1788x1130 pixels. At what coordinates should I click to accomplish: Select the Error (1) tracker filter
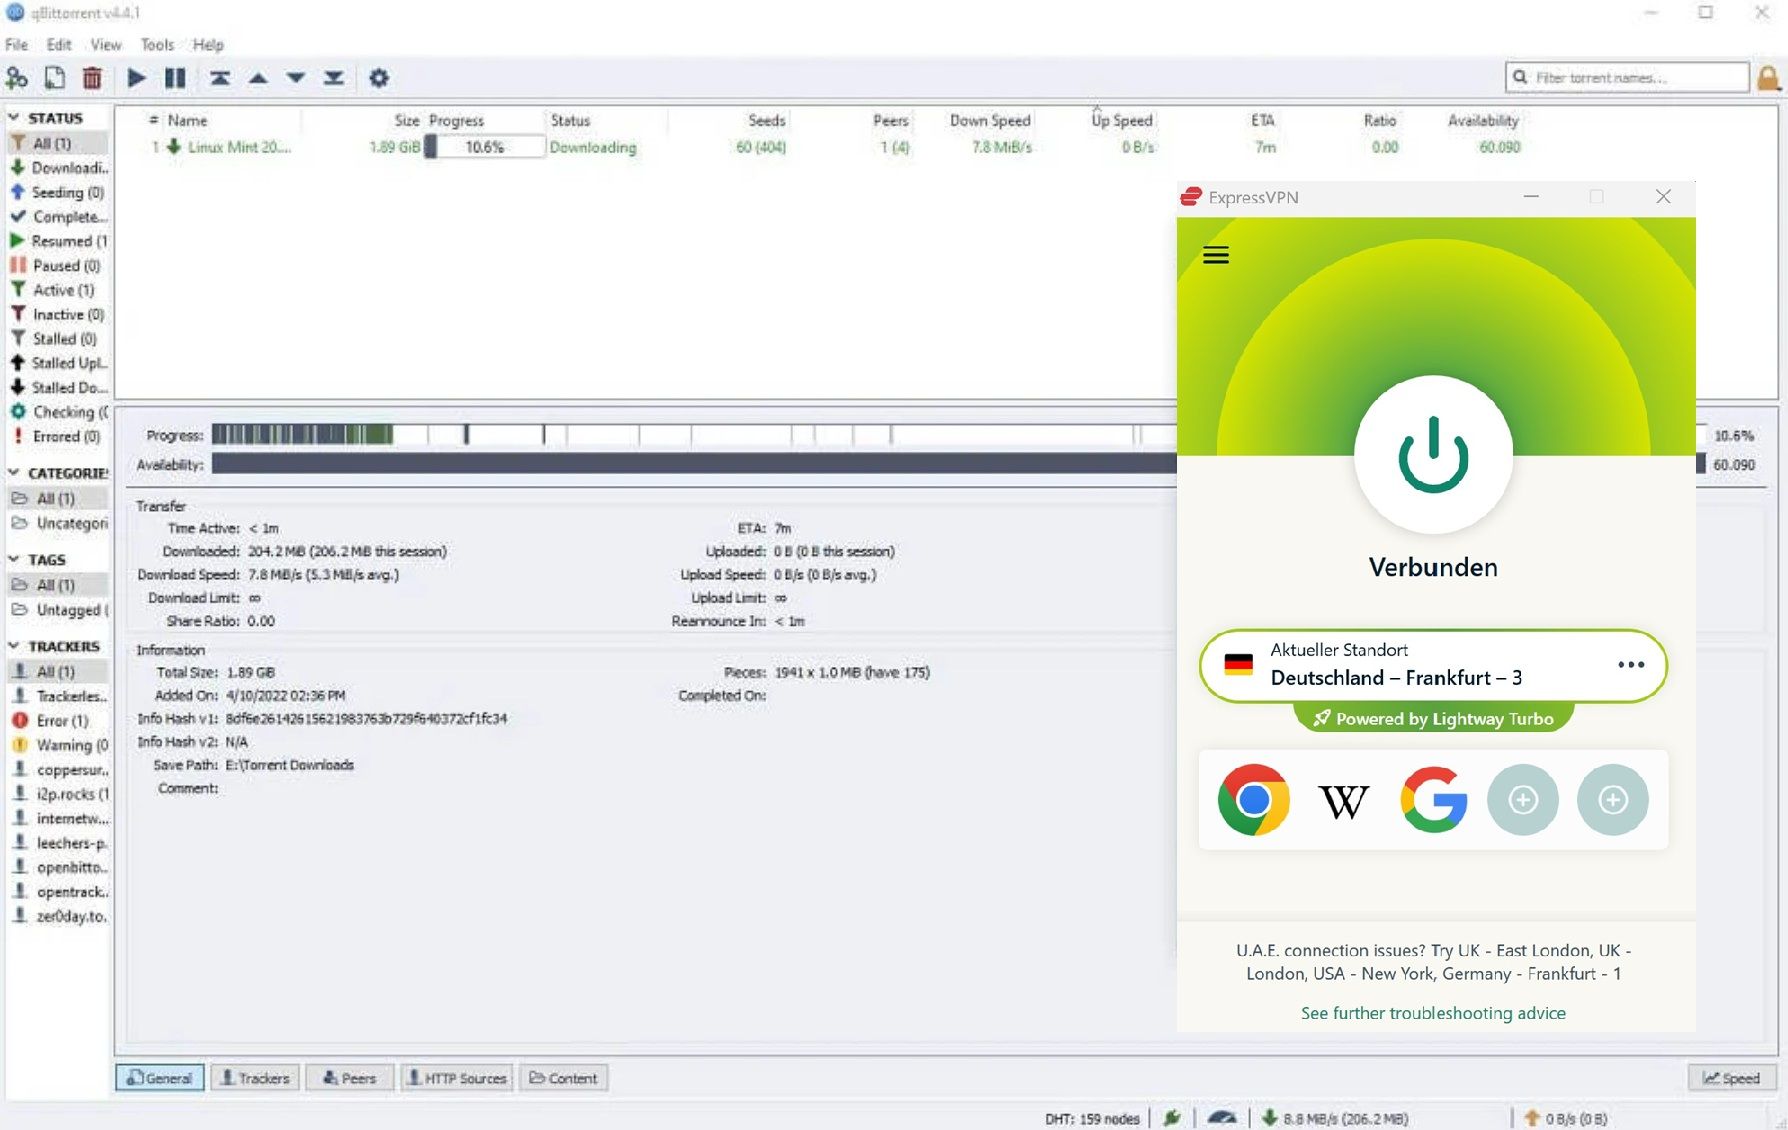[58, 721]
